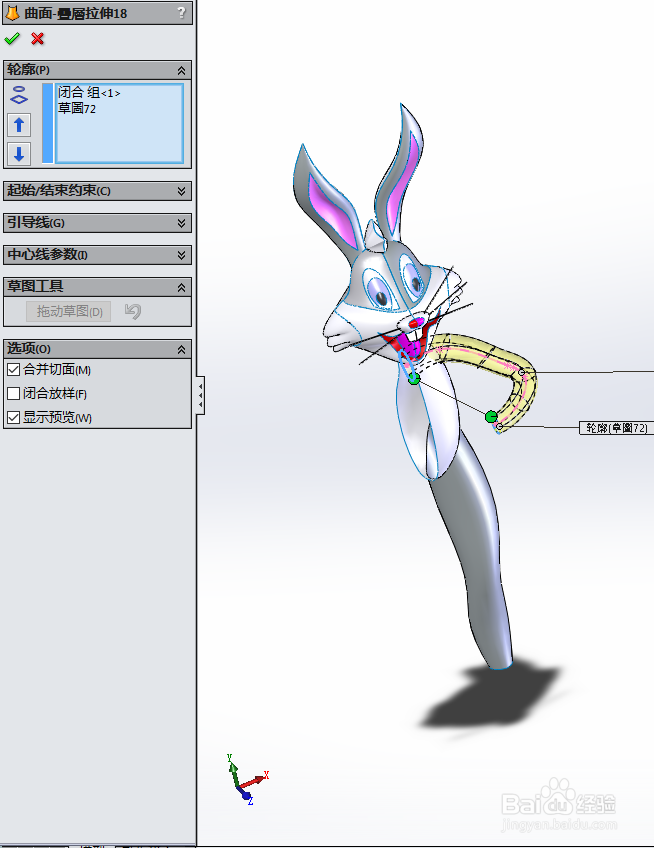The height and width of the screenshot is (848, 654).
Task: Click the profile selection icon beside list
Action: pyautogui.click(x=19, y=95)
